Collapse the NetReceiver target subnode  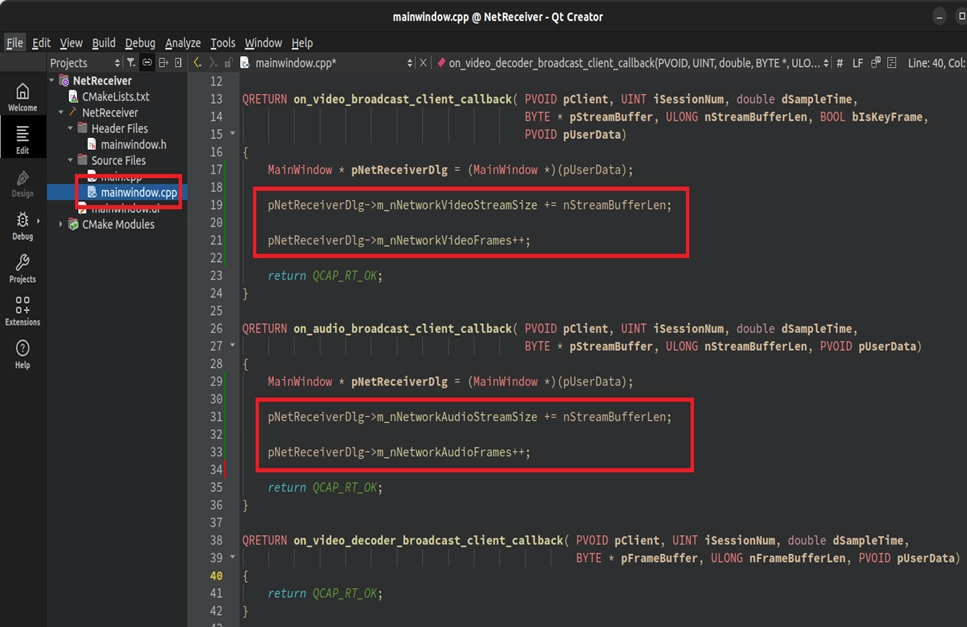coord(61,112)
